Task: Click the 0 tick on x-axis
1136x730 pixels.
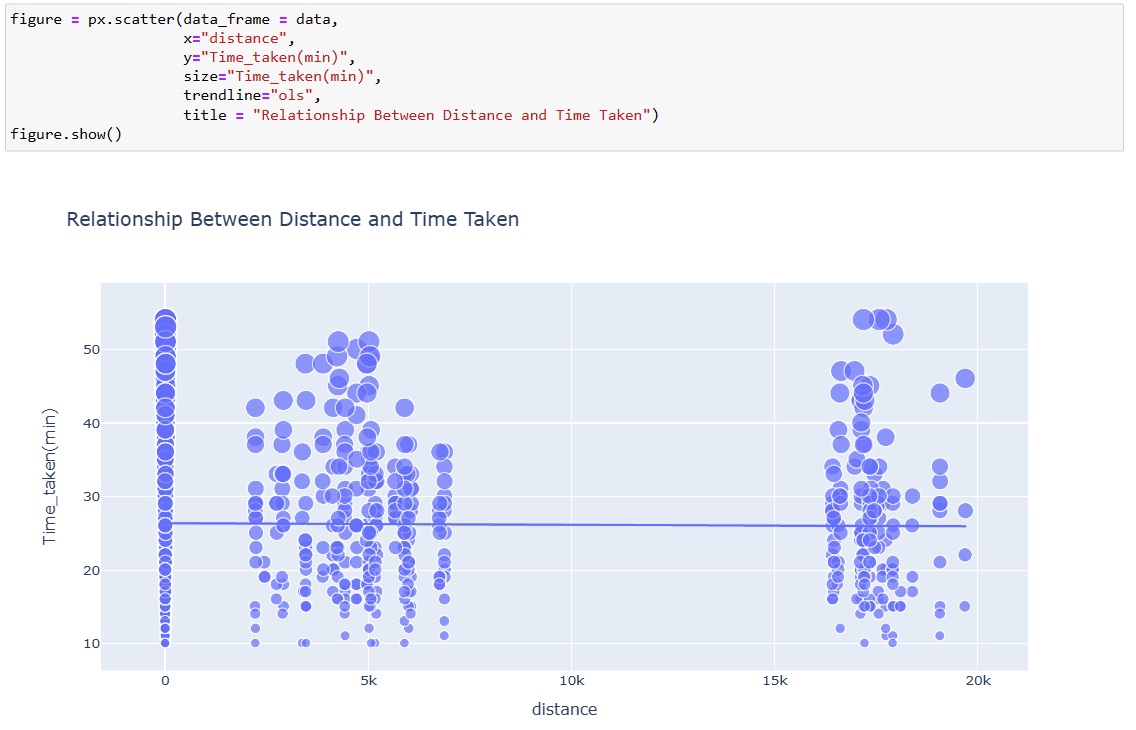Action: tap(165, 682)
